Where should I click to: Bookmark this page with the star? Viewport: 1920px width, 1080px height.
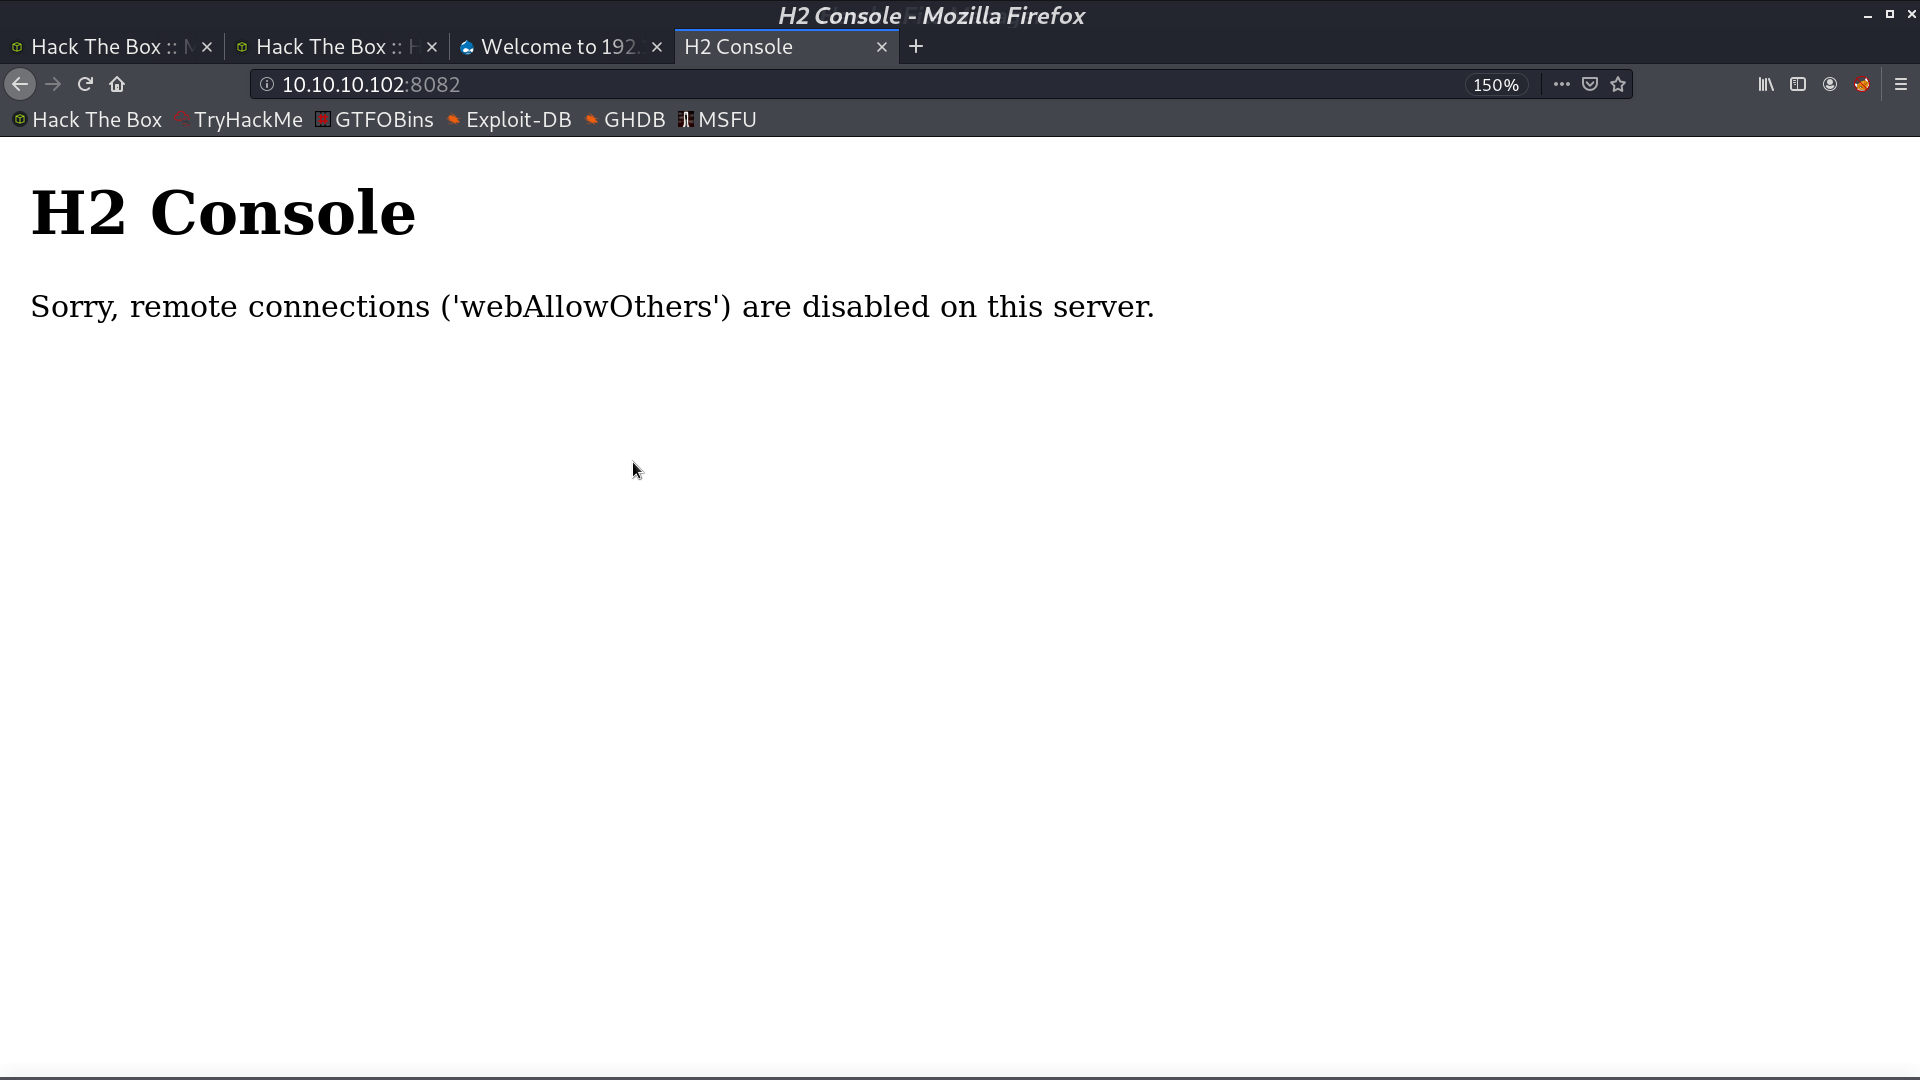point(1618,85)
